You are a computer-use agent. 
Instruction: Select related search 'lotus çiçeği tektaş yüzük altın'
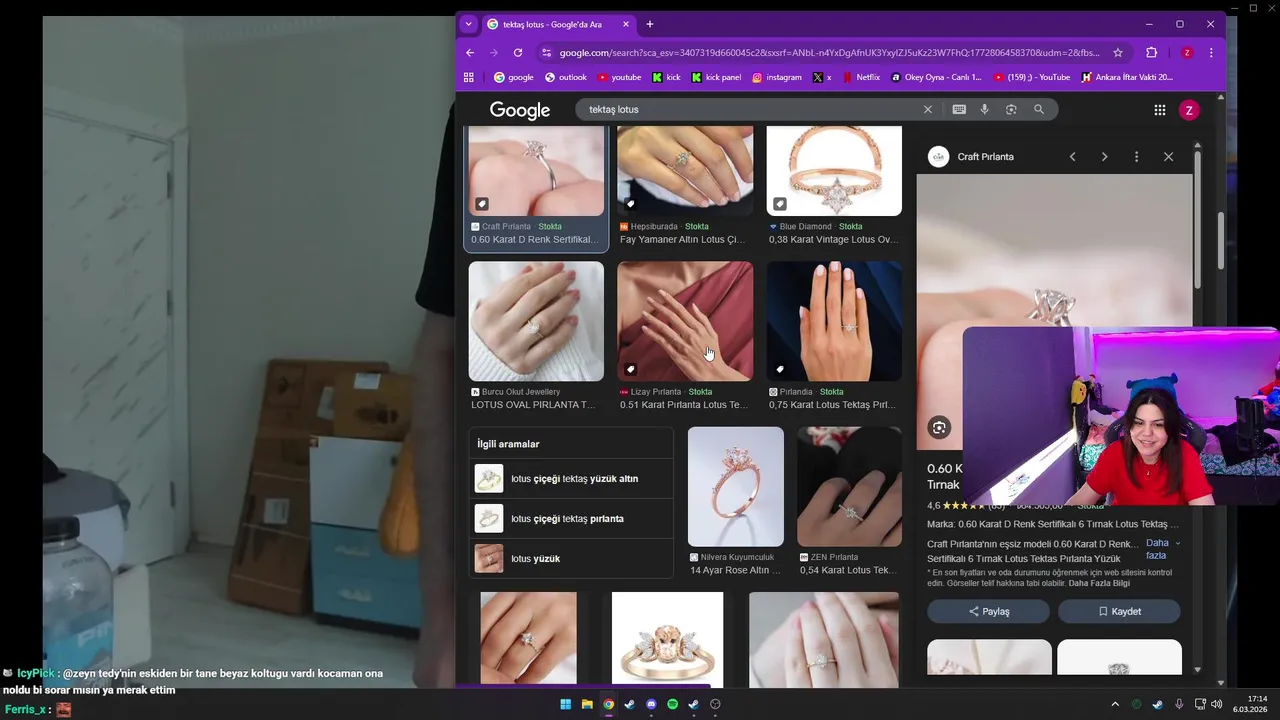pos(571,479)
